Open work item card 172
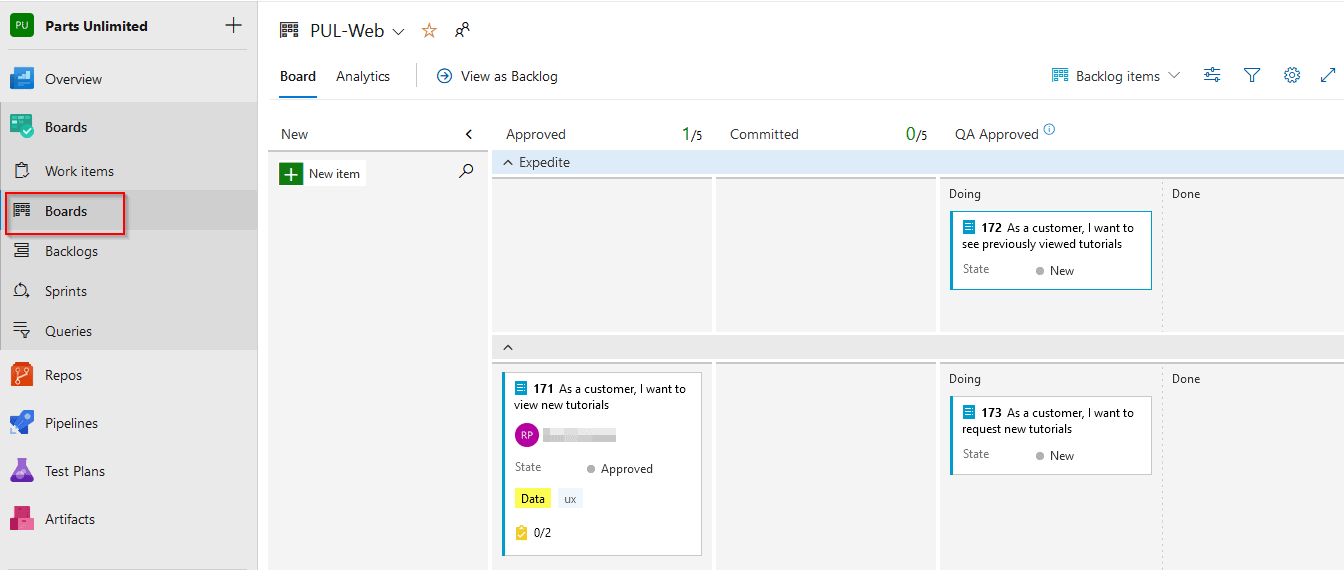The width and height of the screenshot is (1344, 570). pos(1050,236)
